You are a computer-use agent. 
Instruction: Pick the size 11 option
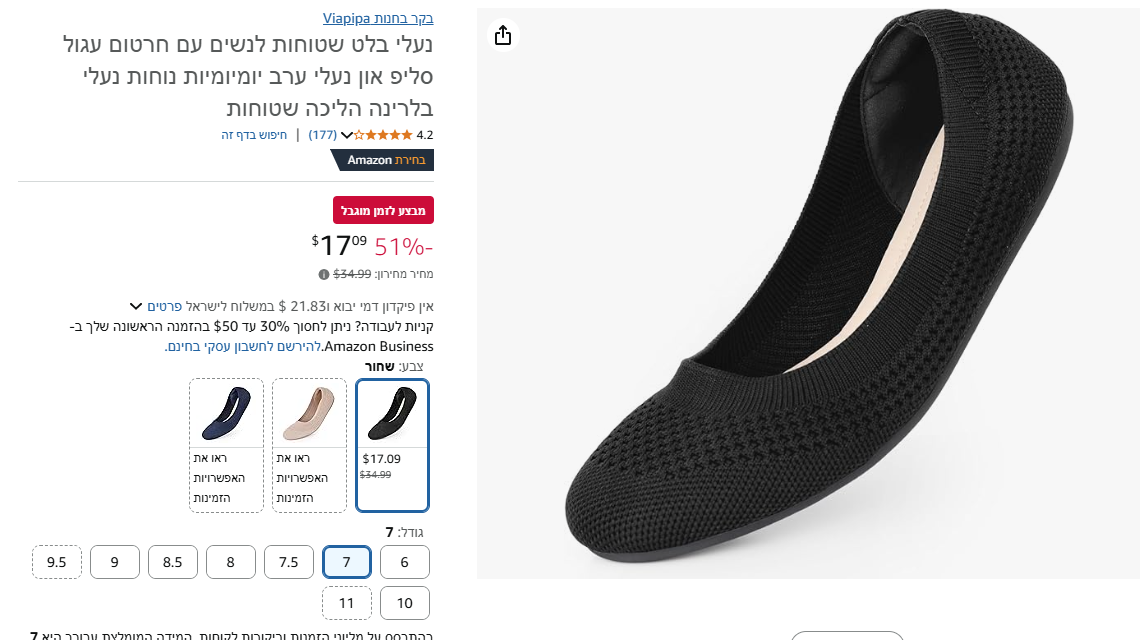(x=347, y=603)
